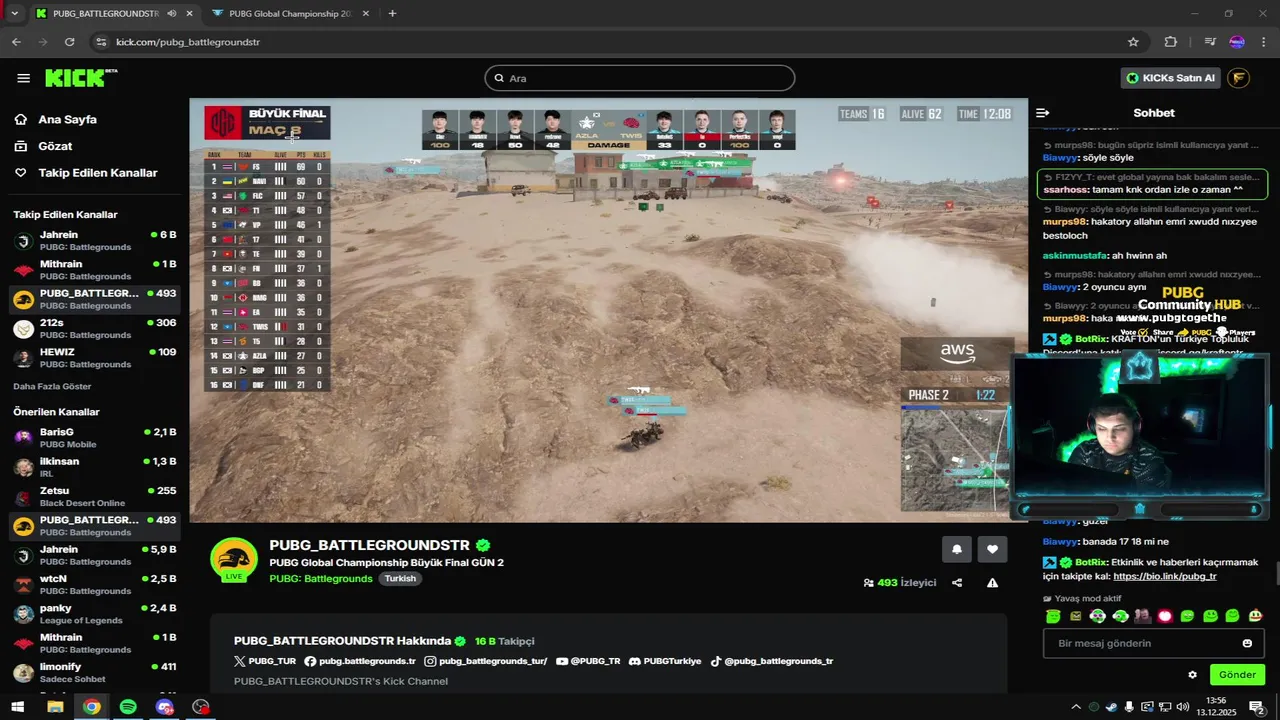The width and height of the screenshot is (1280, 720).
Task: Open the Discord link PUBGTurkiye
Action: (665, 661)
